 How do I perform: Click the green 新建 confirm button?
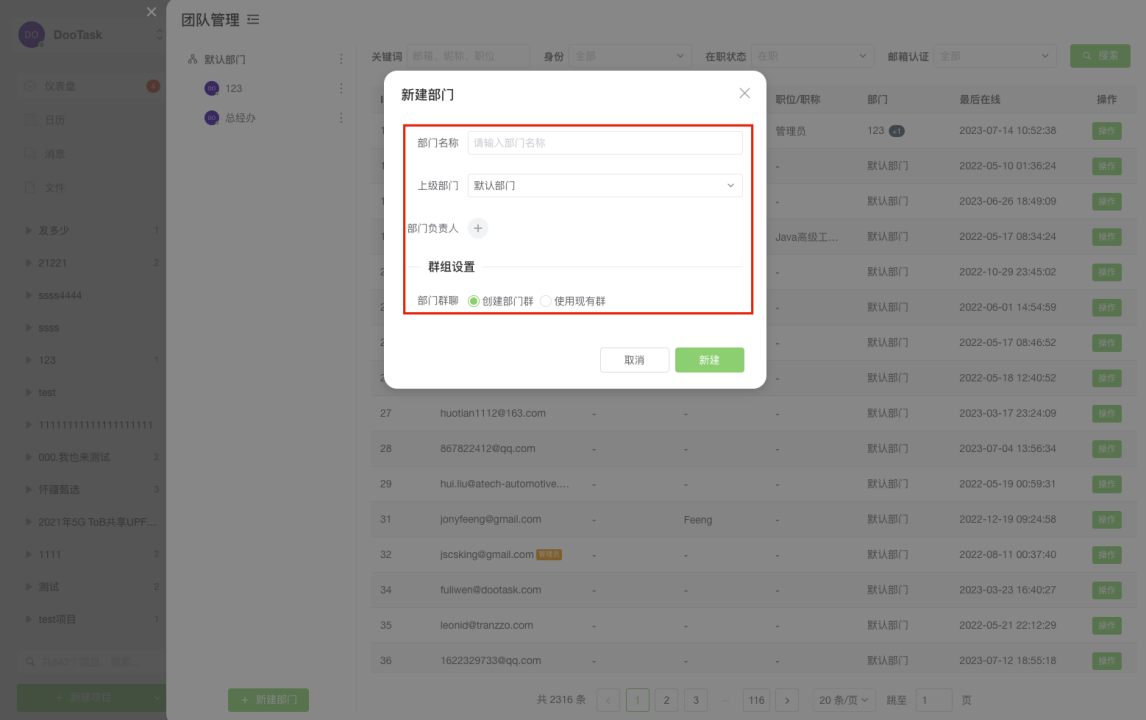pos(709,360)
